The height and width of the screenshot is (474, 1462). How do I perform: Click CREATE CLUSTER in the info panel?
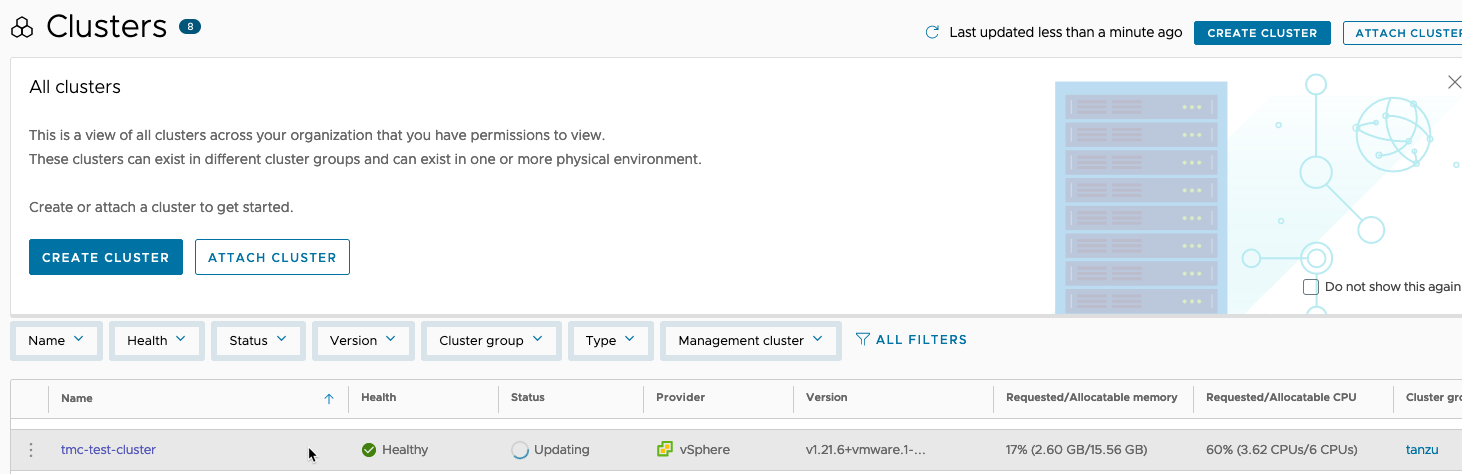(x=106, y=257)
